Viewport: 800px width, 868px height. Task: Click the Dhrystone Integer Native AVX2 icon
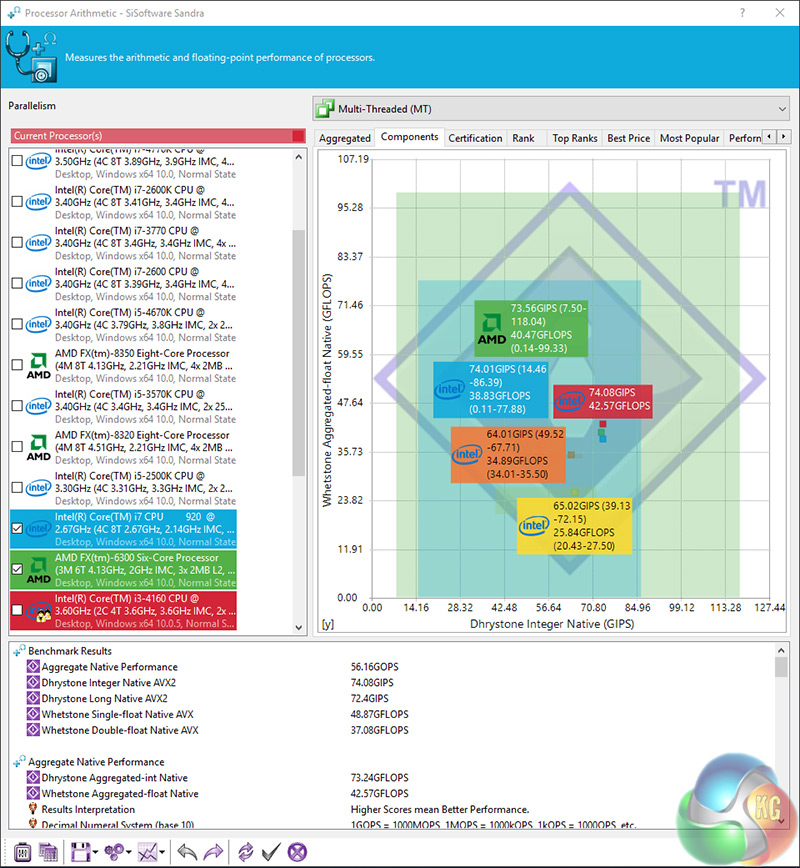(33, 683)
